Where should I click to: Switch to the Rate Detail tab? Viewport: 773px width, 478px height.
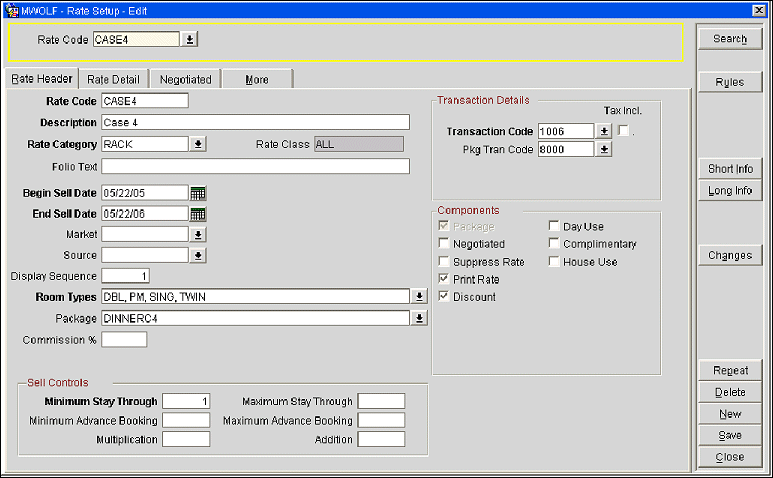click(114, 79)
